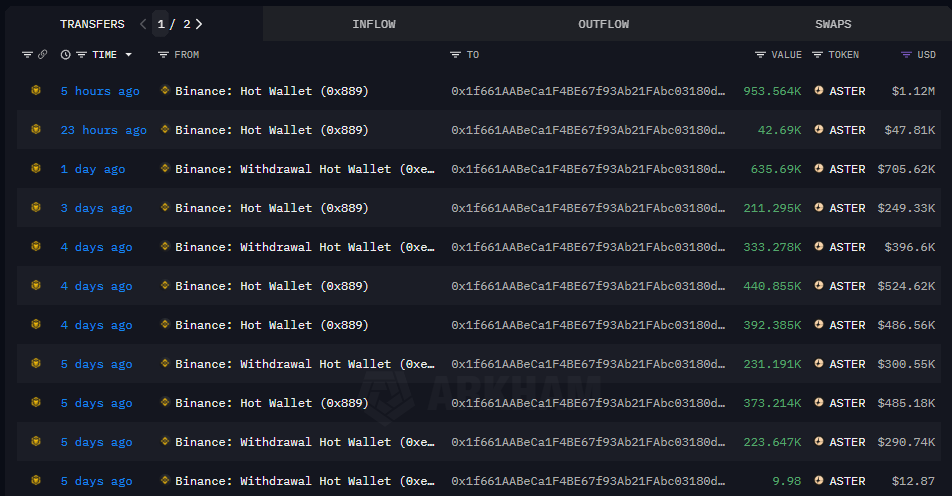Click value 333.278K
The width and height of the screenshot is (952, 496).
pyautogui.click(x=772, y=247)
